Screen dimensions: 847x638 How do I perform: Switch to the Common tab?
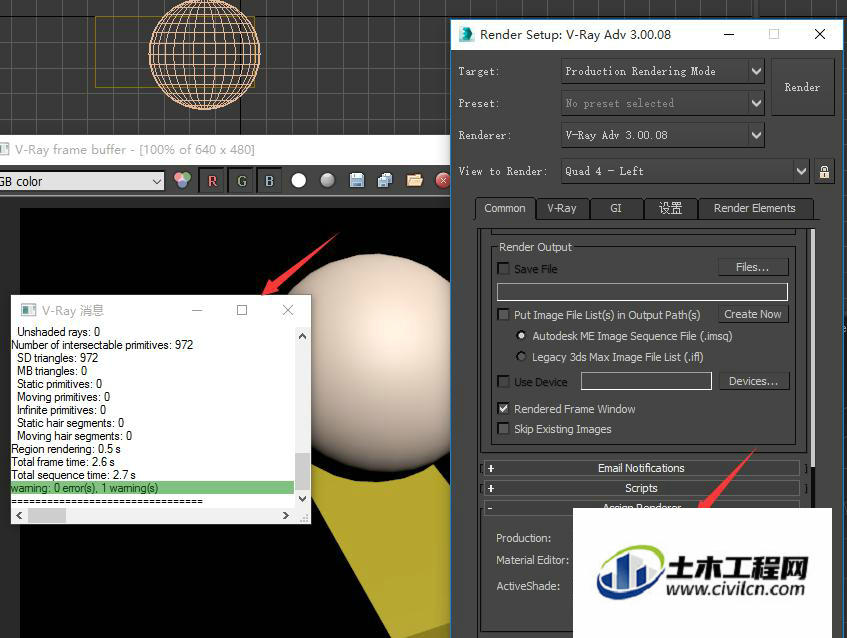coord(505,209)
